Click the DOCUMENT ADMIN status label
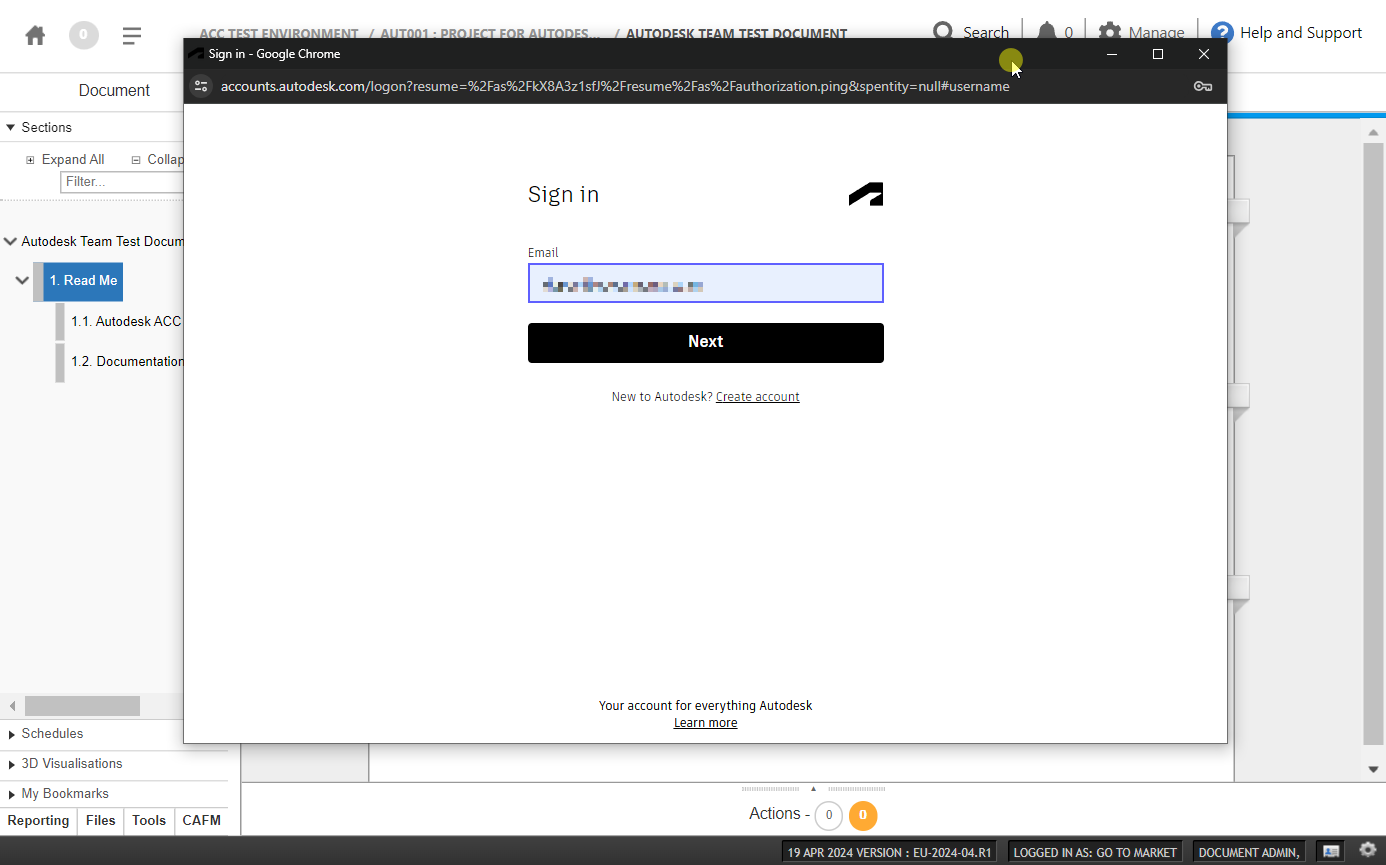Viewport: 1386px width, 865px height. point(1249,853)
